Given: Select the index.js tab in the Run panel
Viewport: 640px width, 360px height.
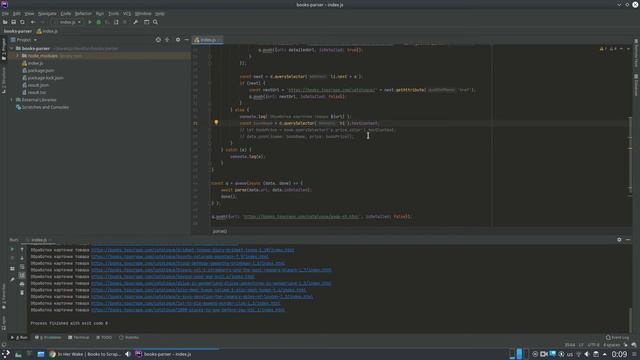Looking at the screenshot, I should pos(39,240).
